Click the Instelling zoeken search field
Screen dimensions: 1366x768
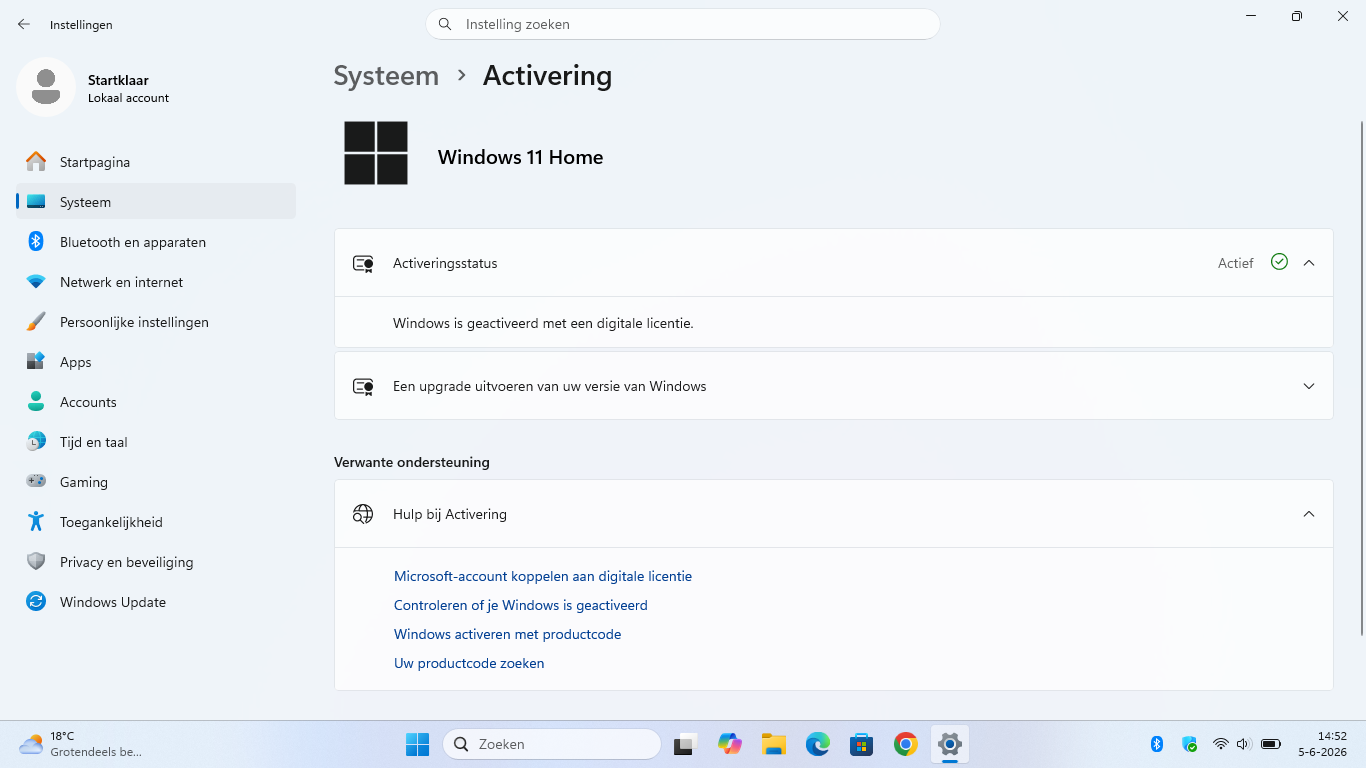[683, 24]
